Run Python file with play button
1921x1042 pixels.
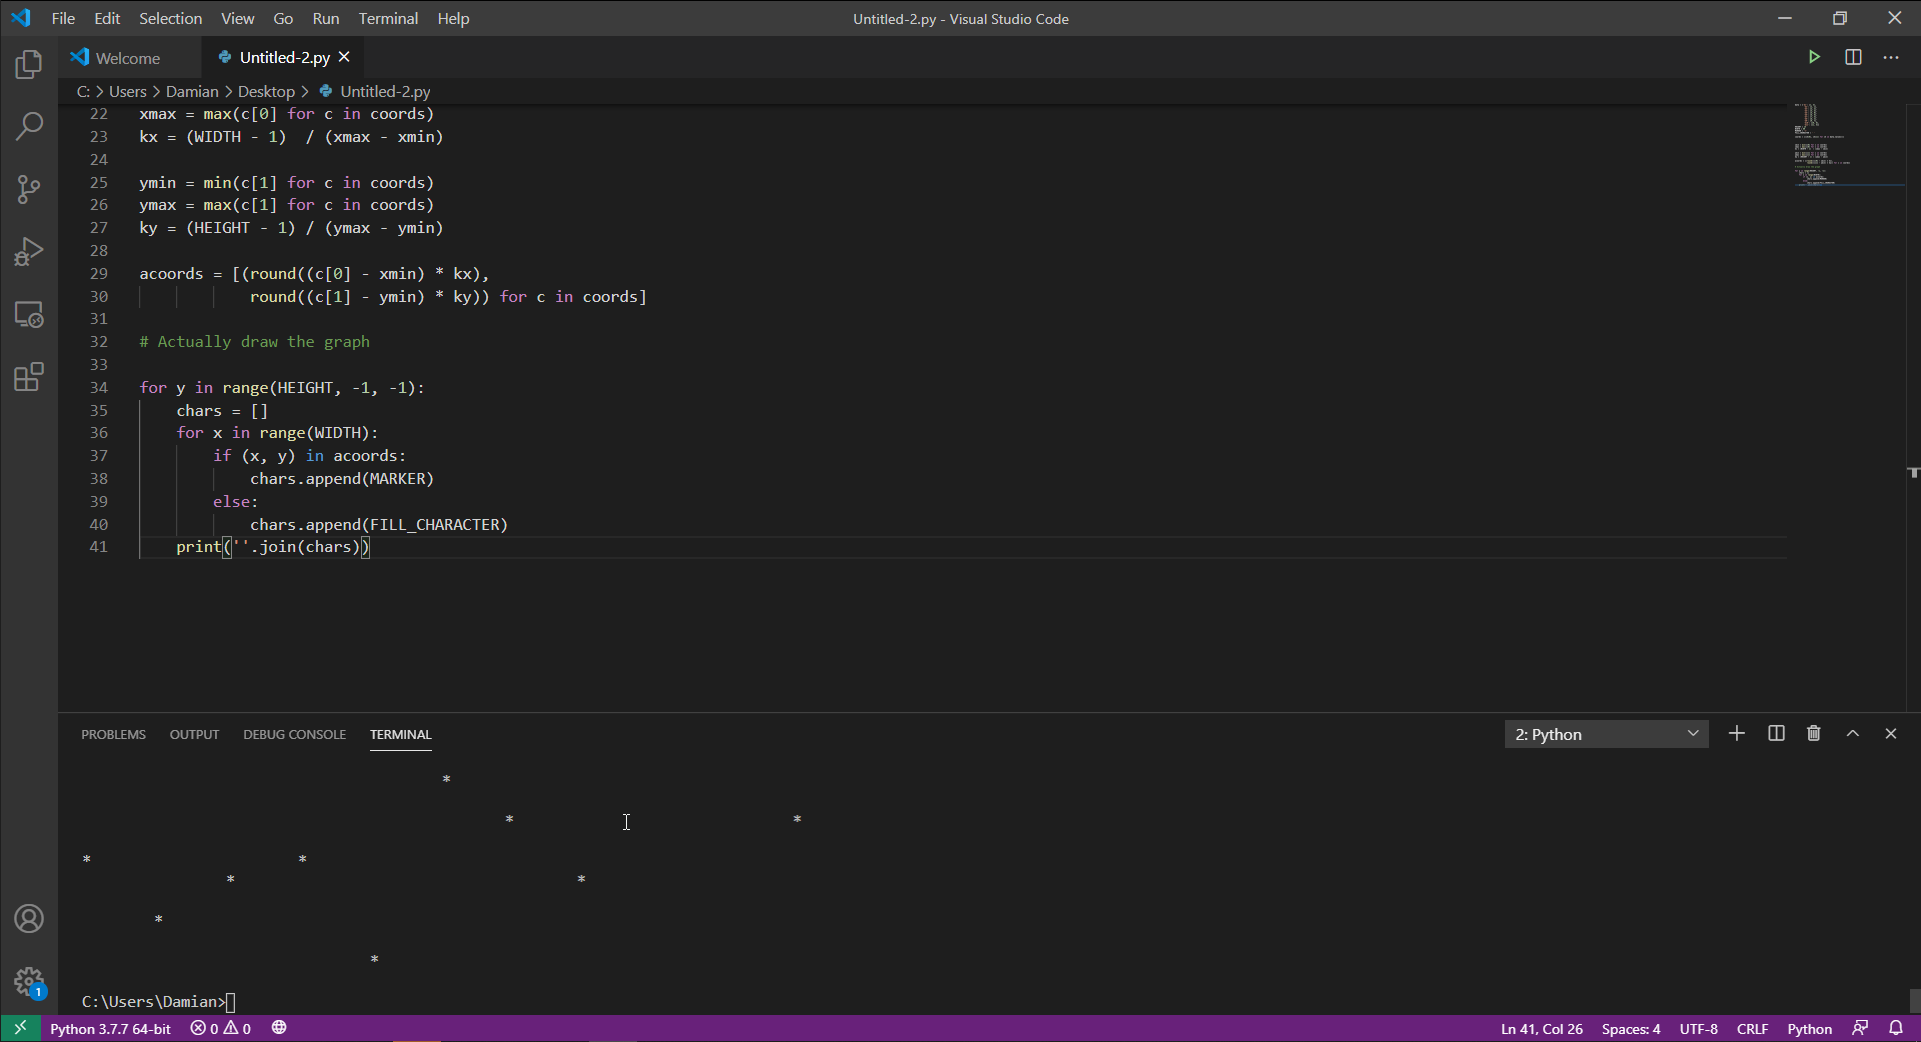click(x=1814, y=57)
